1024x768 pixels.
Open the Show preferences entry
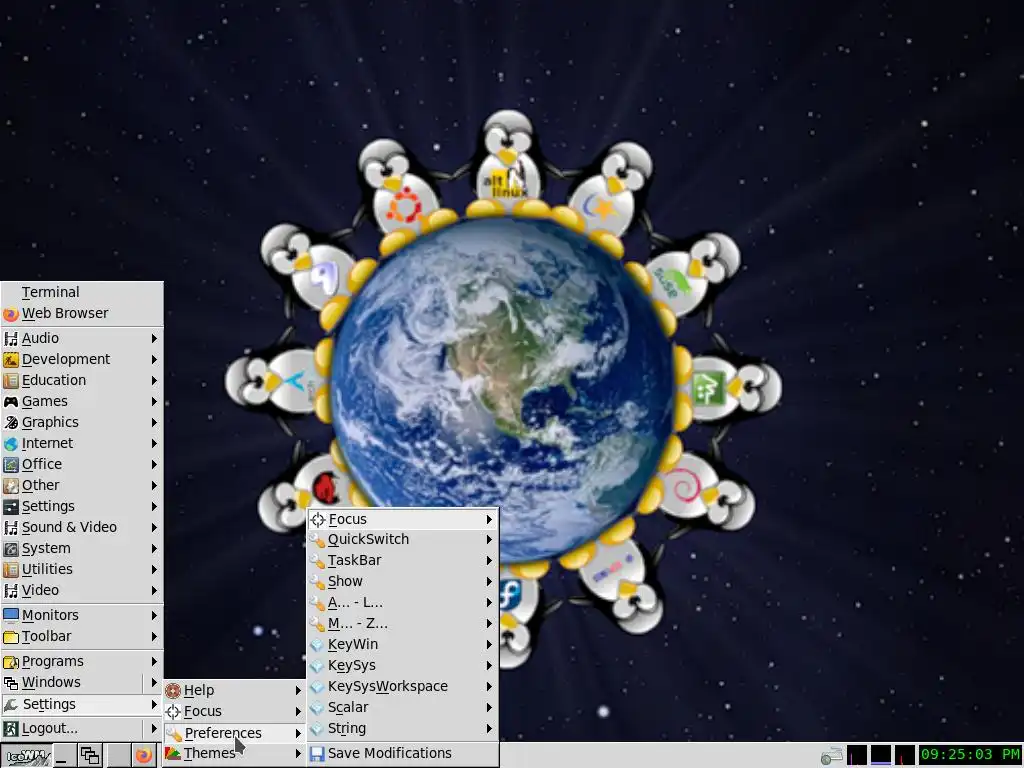coord(402,581)
